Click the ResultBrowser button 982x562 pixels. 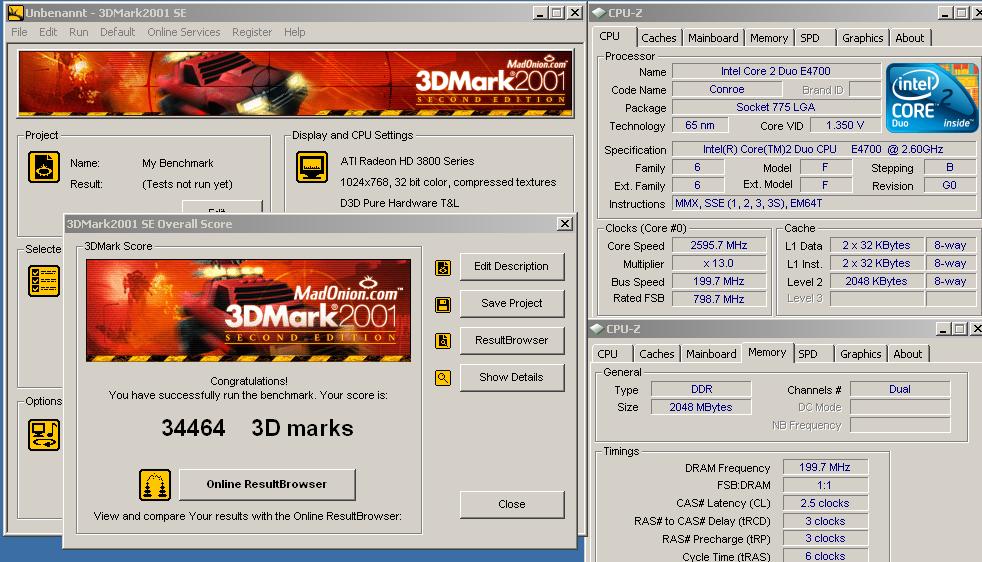pyautogui.click(x=512, y=340)
